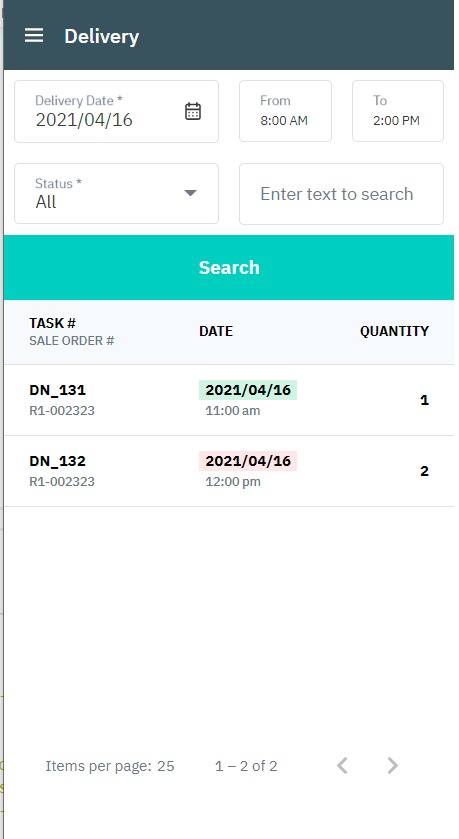Go to the previous results page
Viewport: 459px width, 839px height.
pos(342,766)
